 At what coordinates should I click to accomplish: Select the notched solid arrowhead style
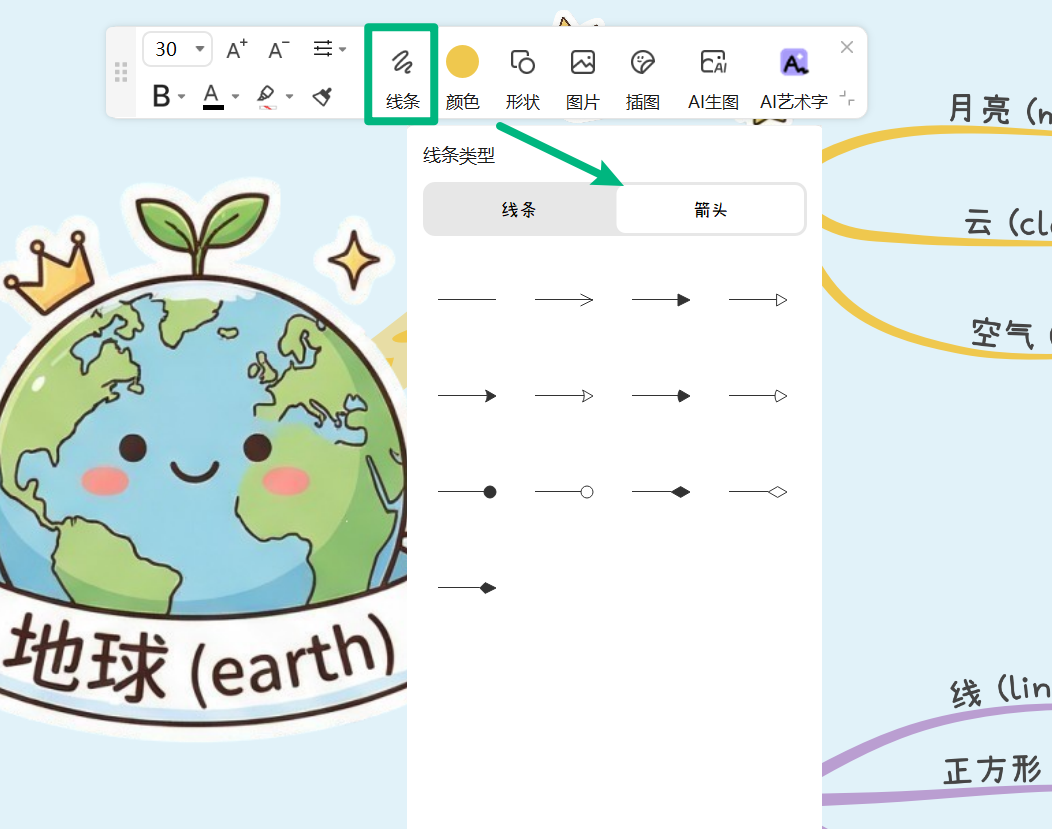(x=467, y=396)
